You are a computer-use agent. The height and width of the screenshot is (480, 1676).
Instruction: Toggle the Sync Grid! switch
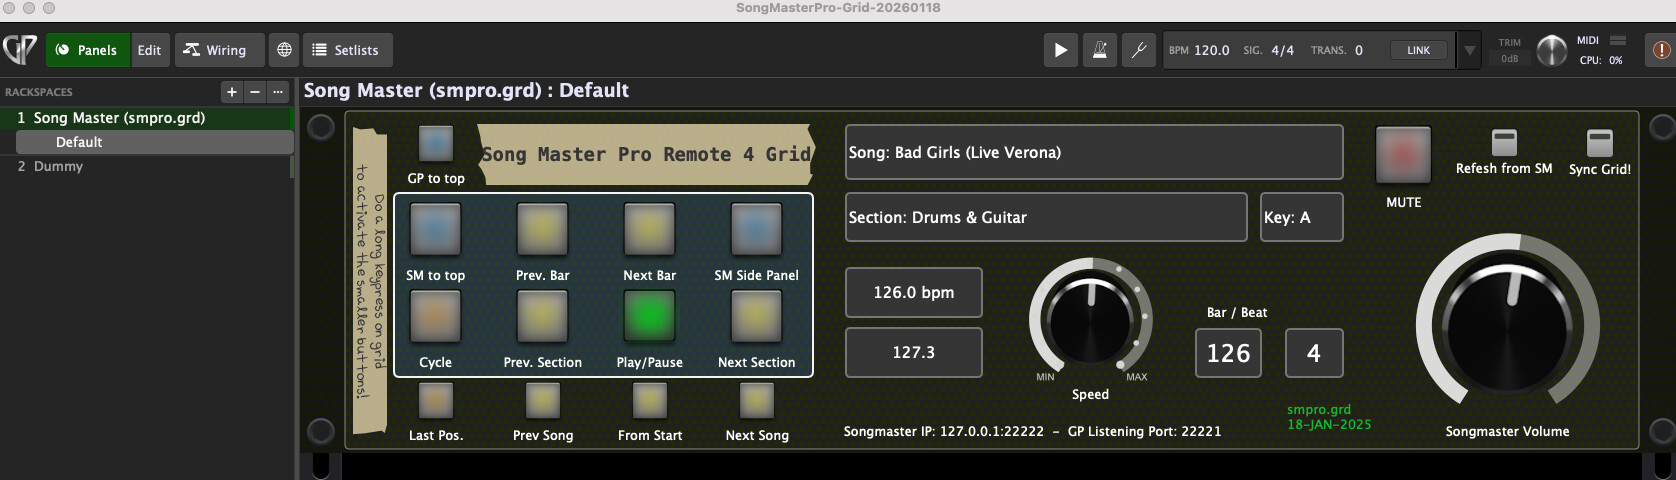click(1599, 142)
